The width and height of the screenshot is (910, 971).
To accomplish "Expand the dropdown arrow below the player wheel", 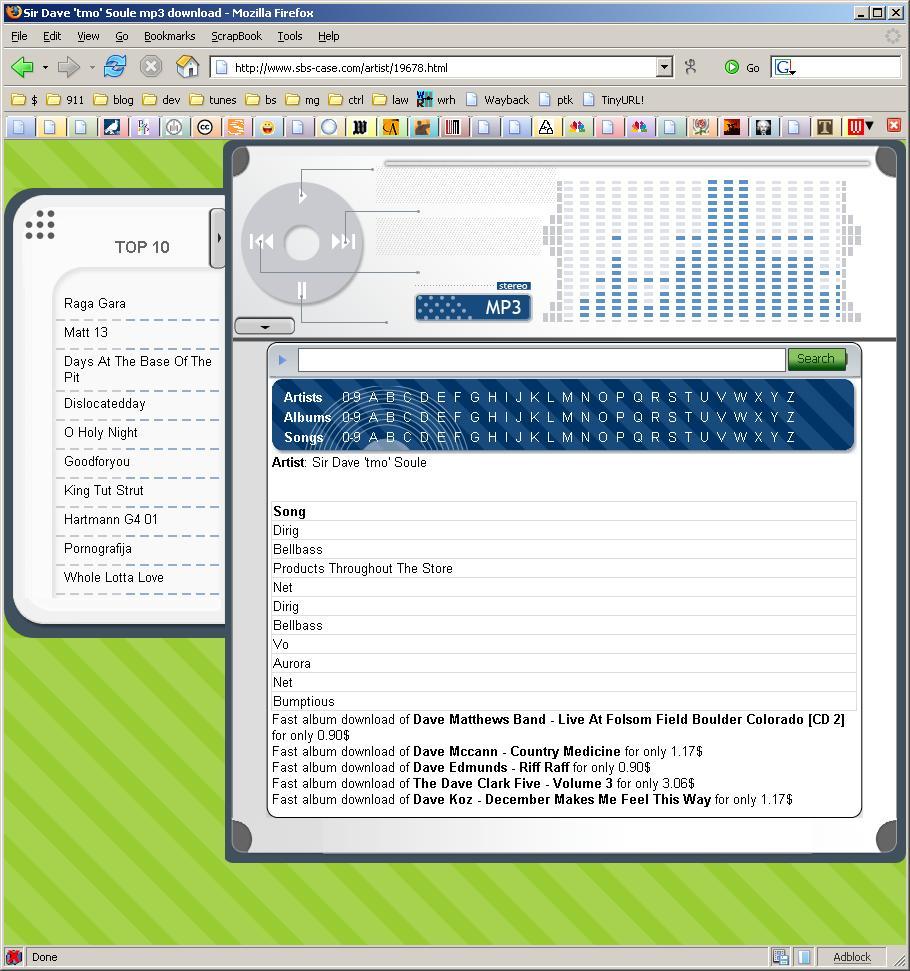I will click(x=264, y=326).
